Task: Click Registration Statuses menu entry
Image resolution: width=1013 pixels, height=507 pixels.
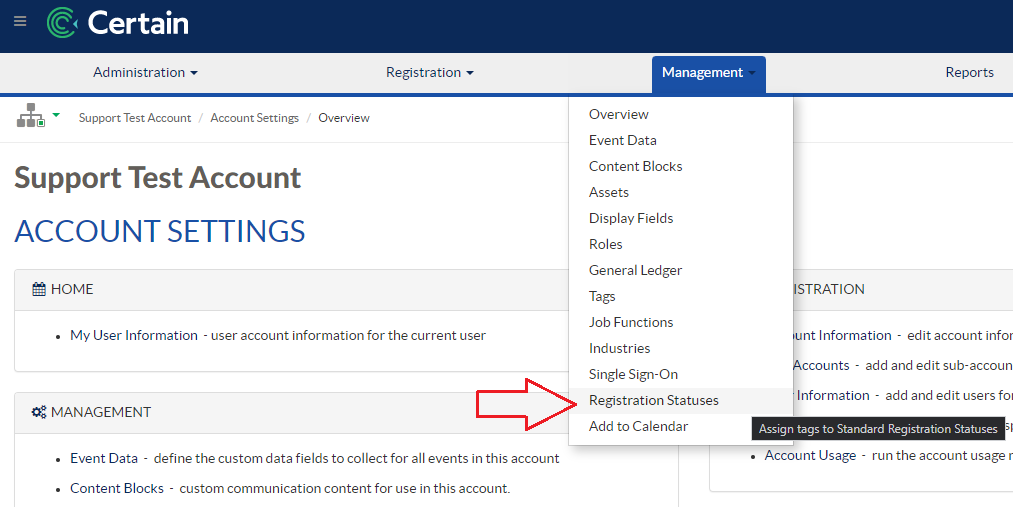Action: [653, 400]
